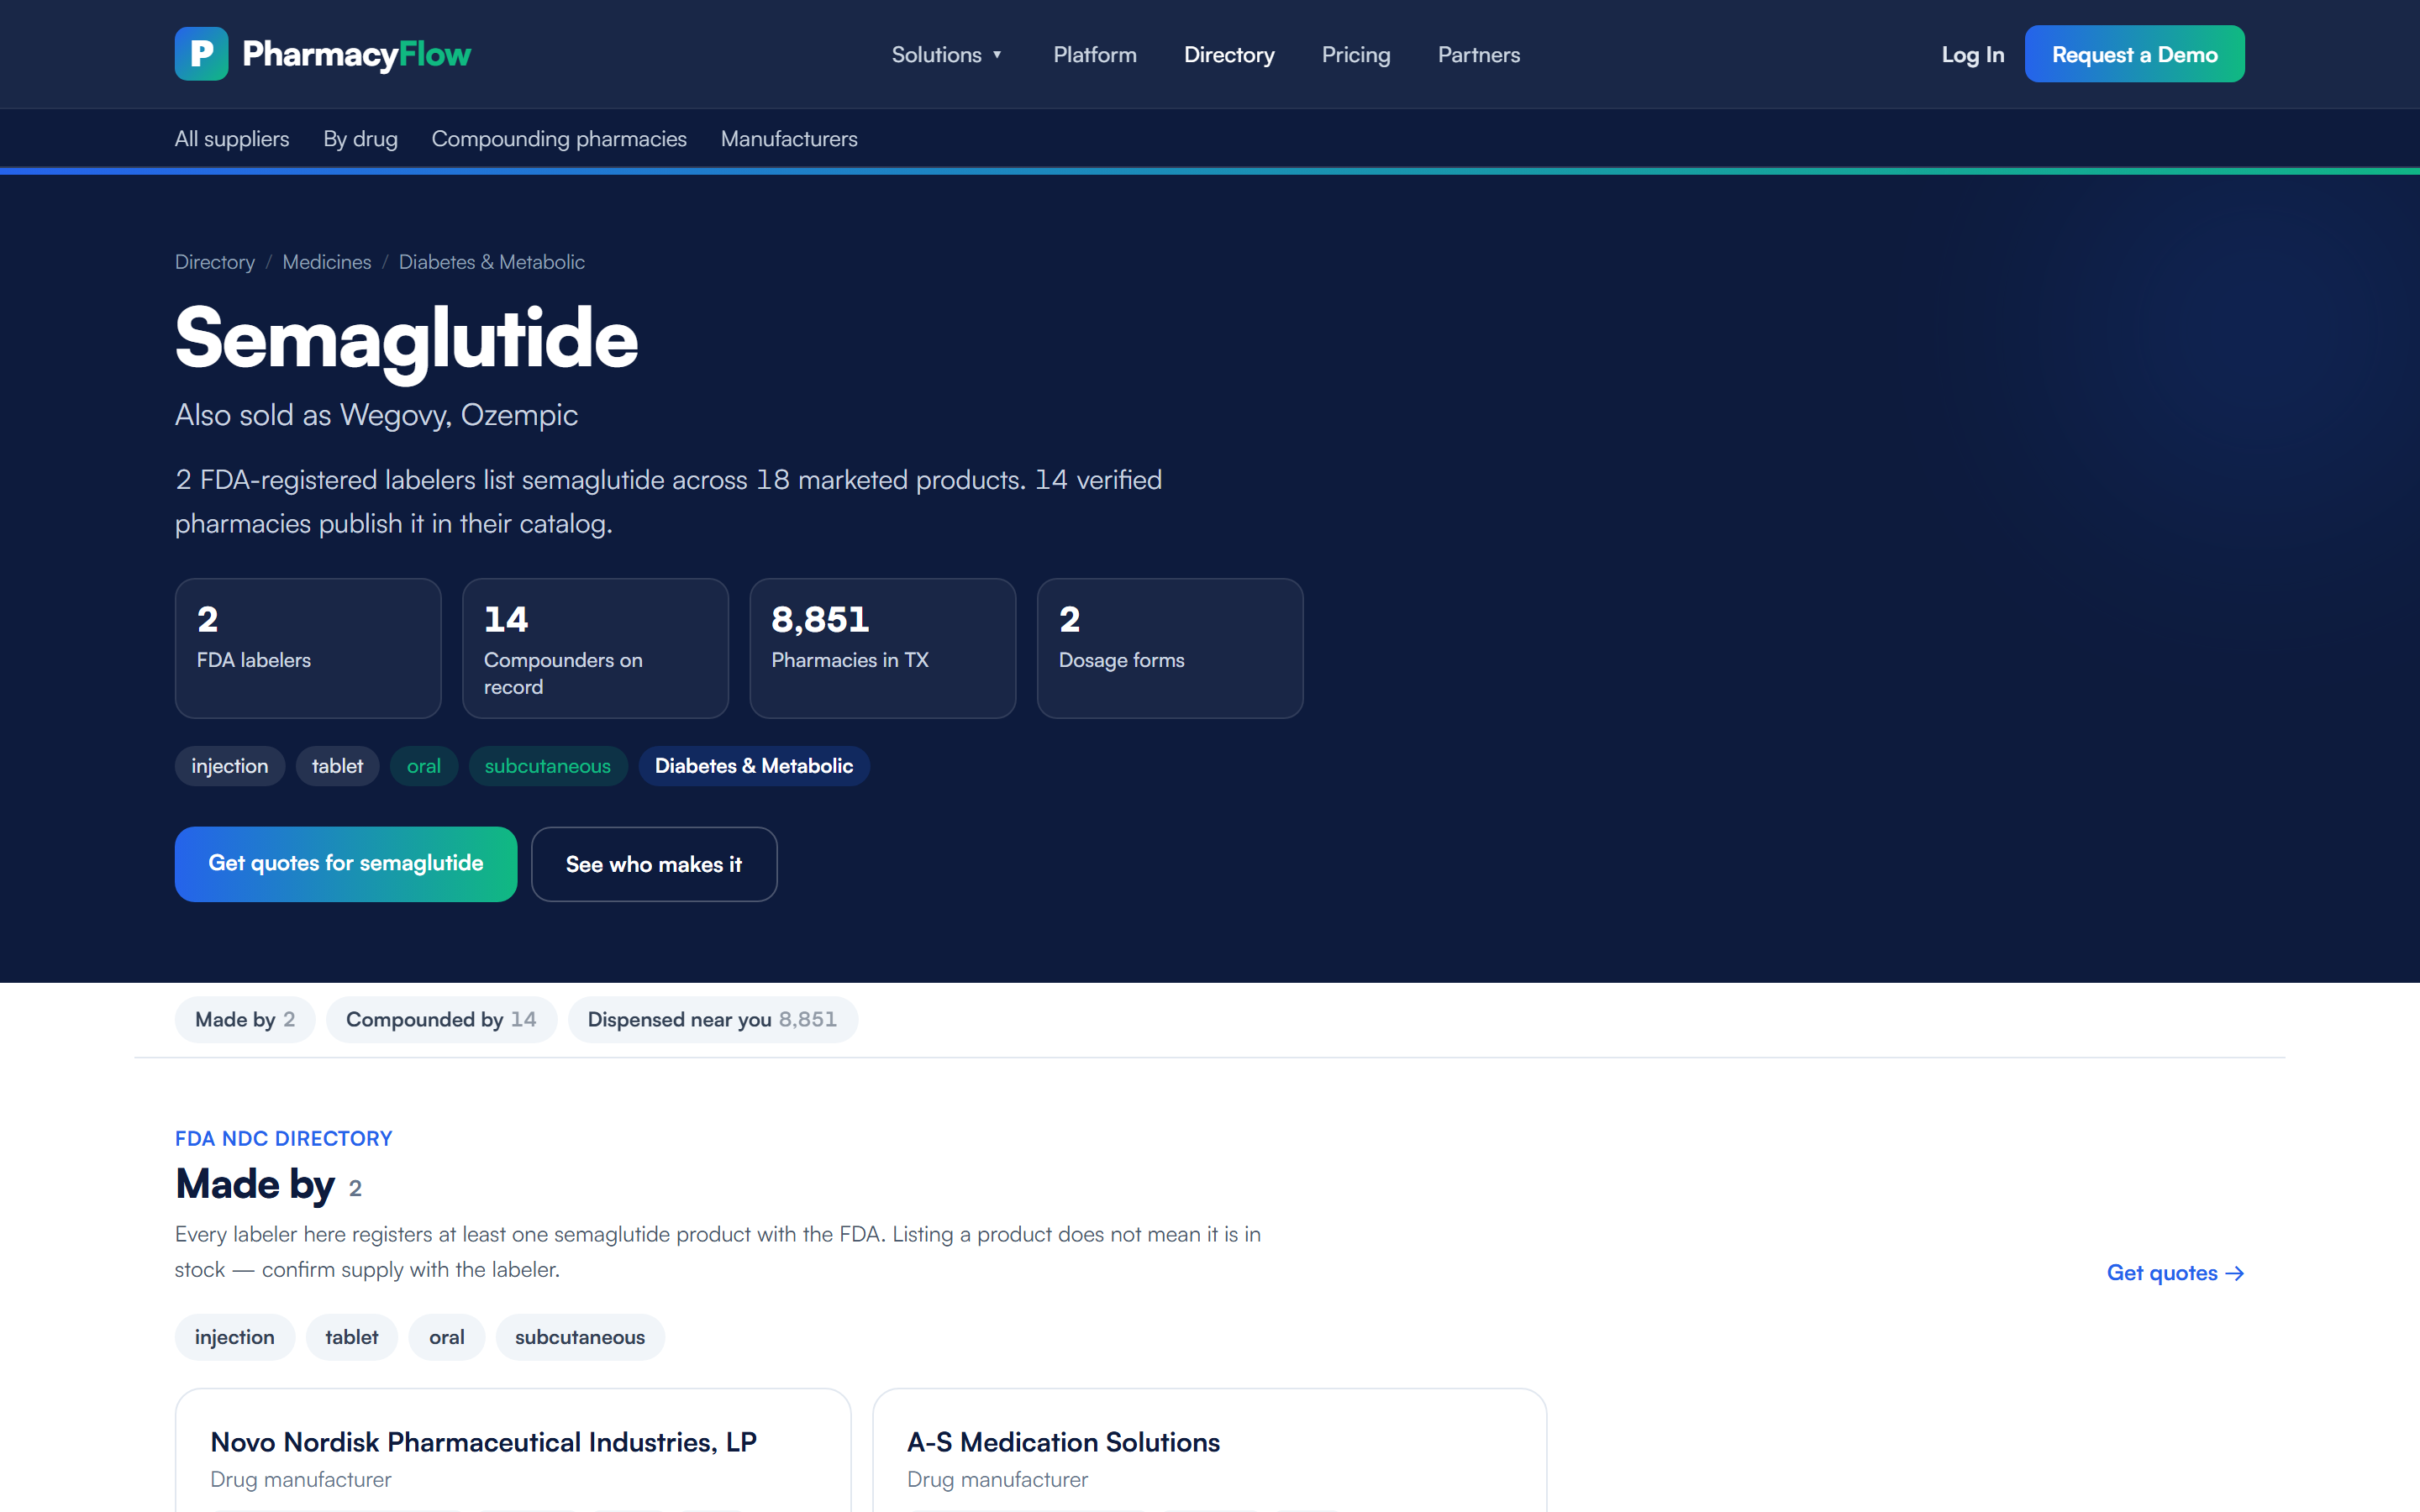The width and height of the screenshot is (2420, 1512).
Task: Click the Directory breadcrumb
Action: [x=215, y=262]
